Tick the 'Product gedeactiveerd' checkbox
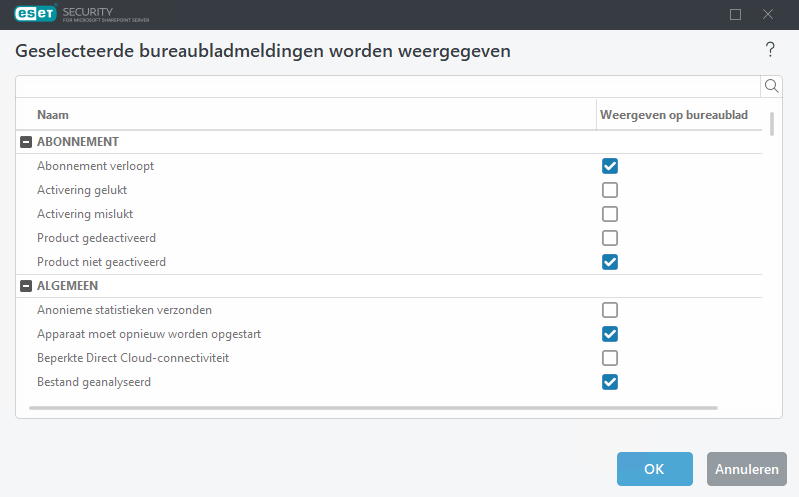 coord(610,238)
